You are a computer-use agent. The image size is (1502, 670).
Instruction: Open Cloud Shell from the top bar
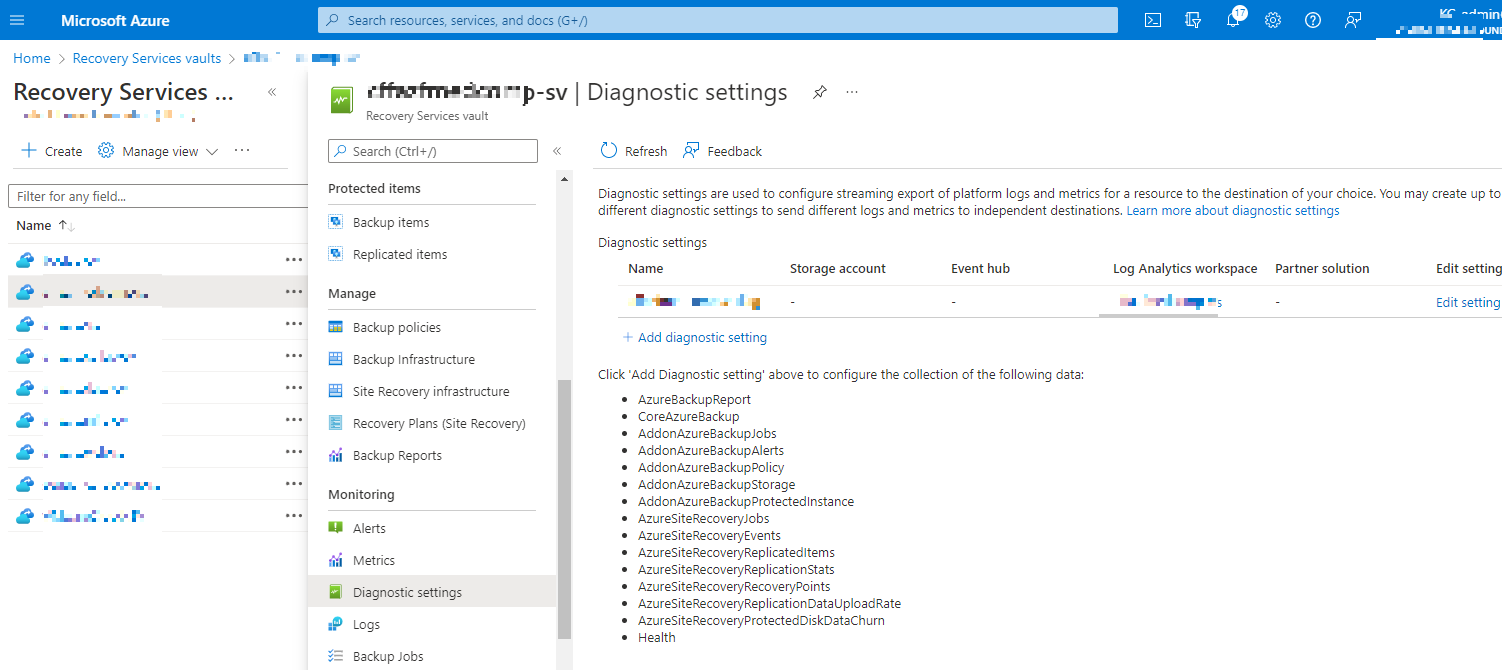(1153, 20)
